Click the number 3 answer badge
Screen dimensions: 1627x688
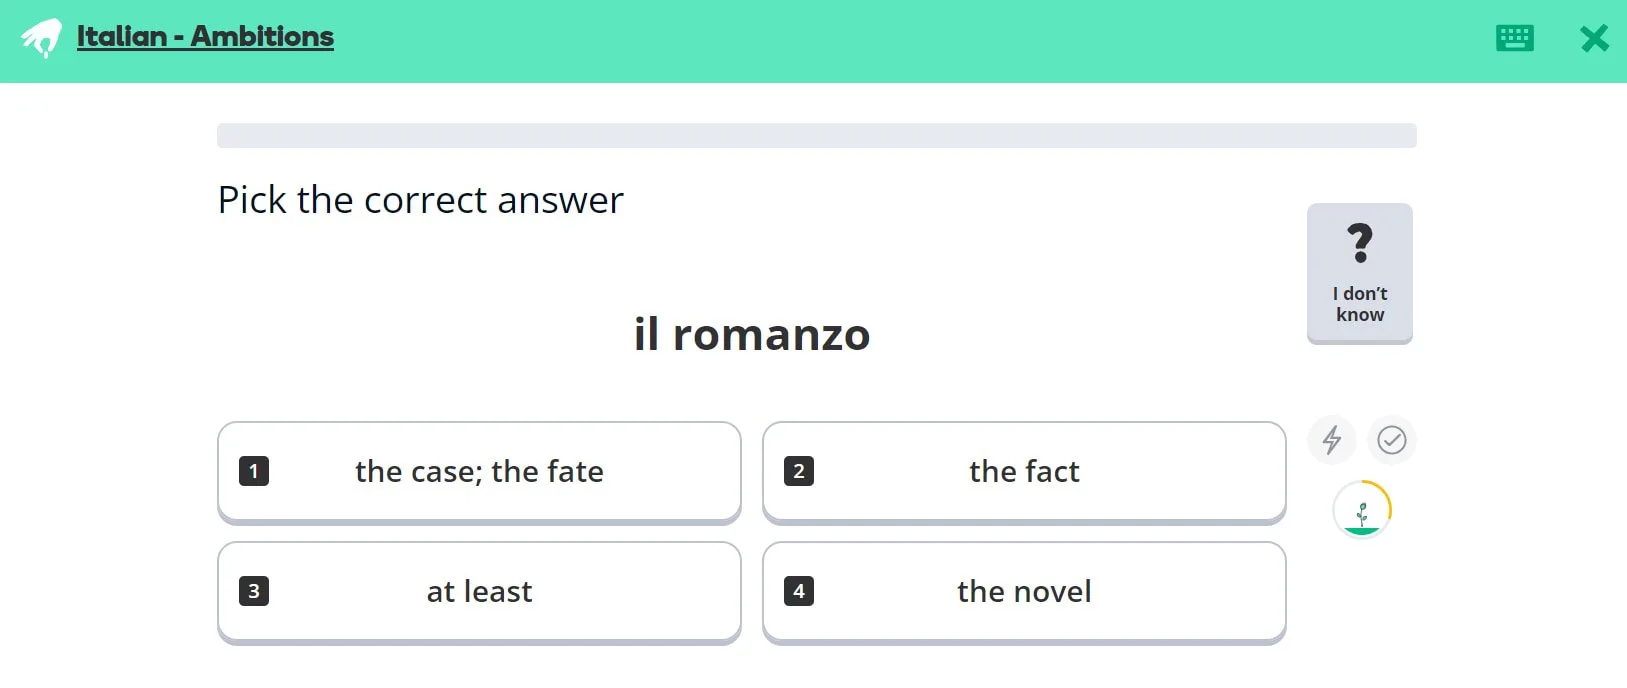point(254,591)
